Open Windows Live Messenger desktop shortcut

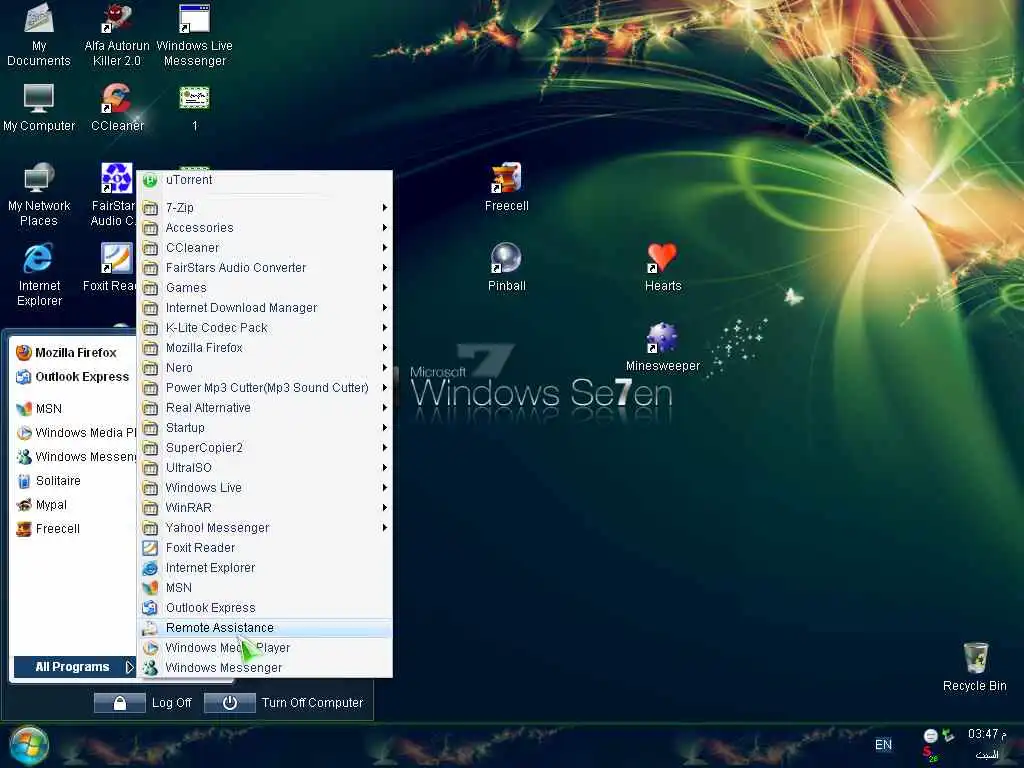pos(195,34)
